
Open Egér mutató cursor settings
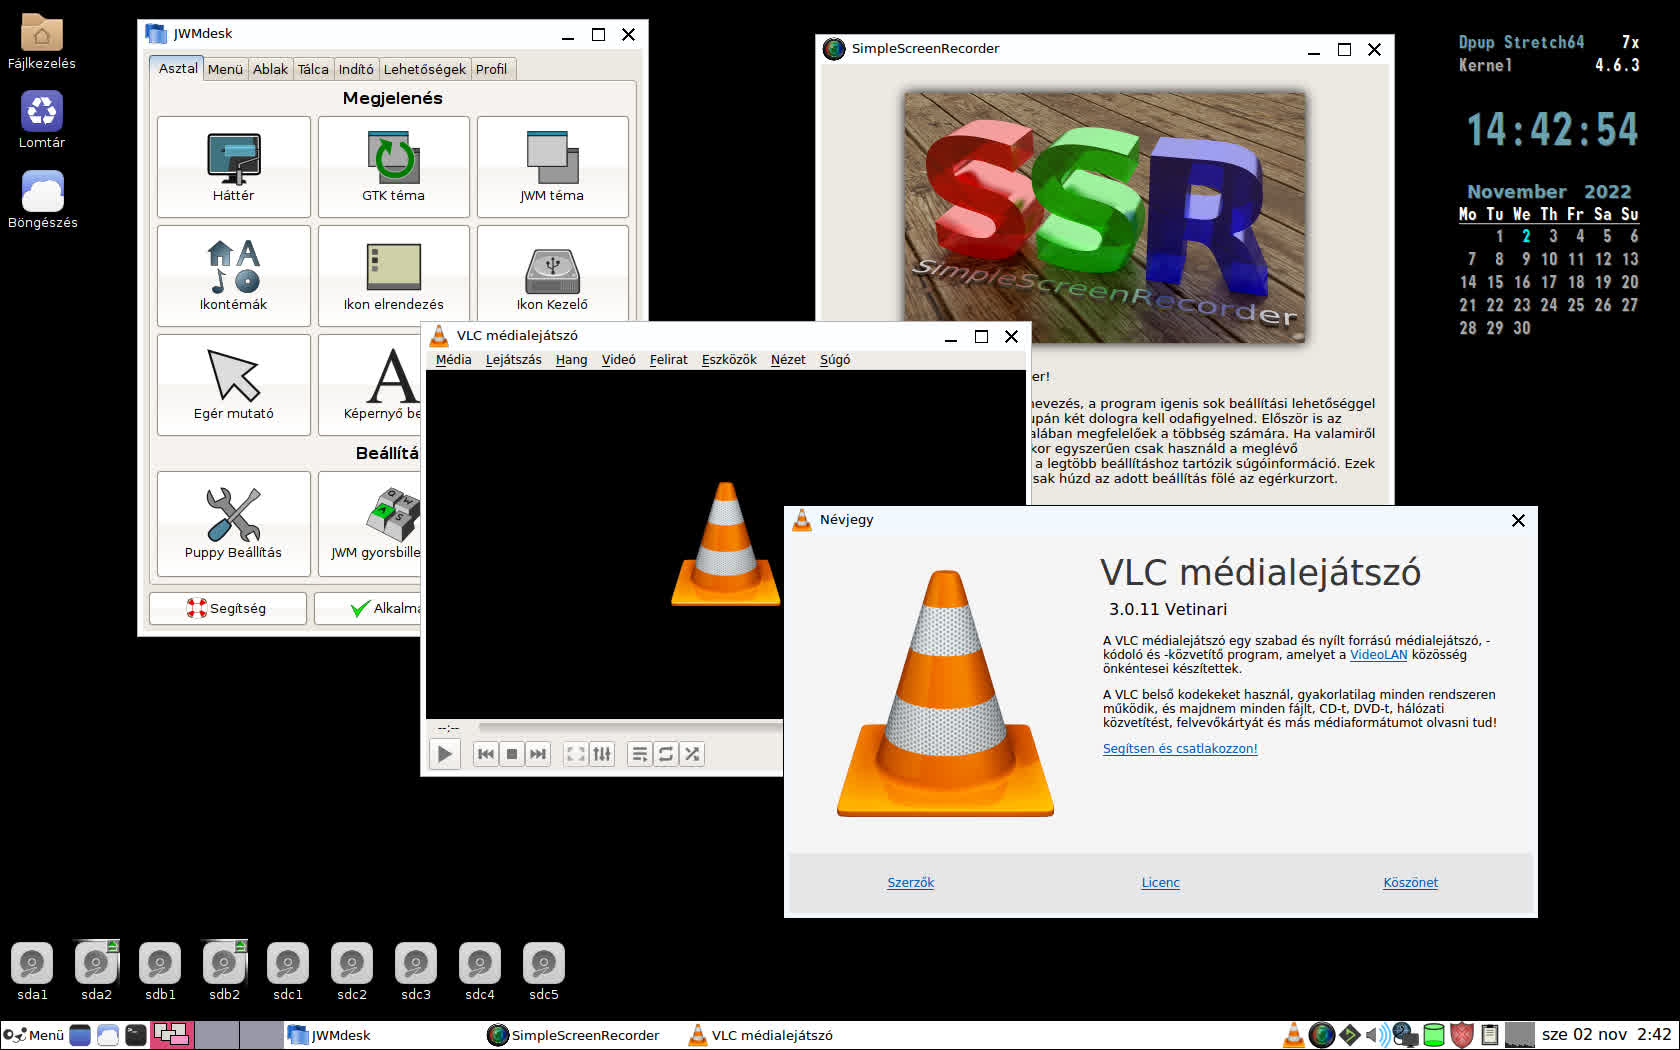(x=233, y=384)
